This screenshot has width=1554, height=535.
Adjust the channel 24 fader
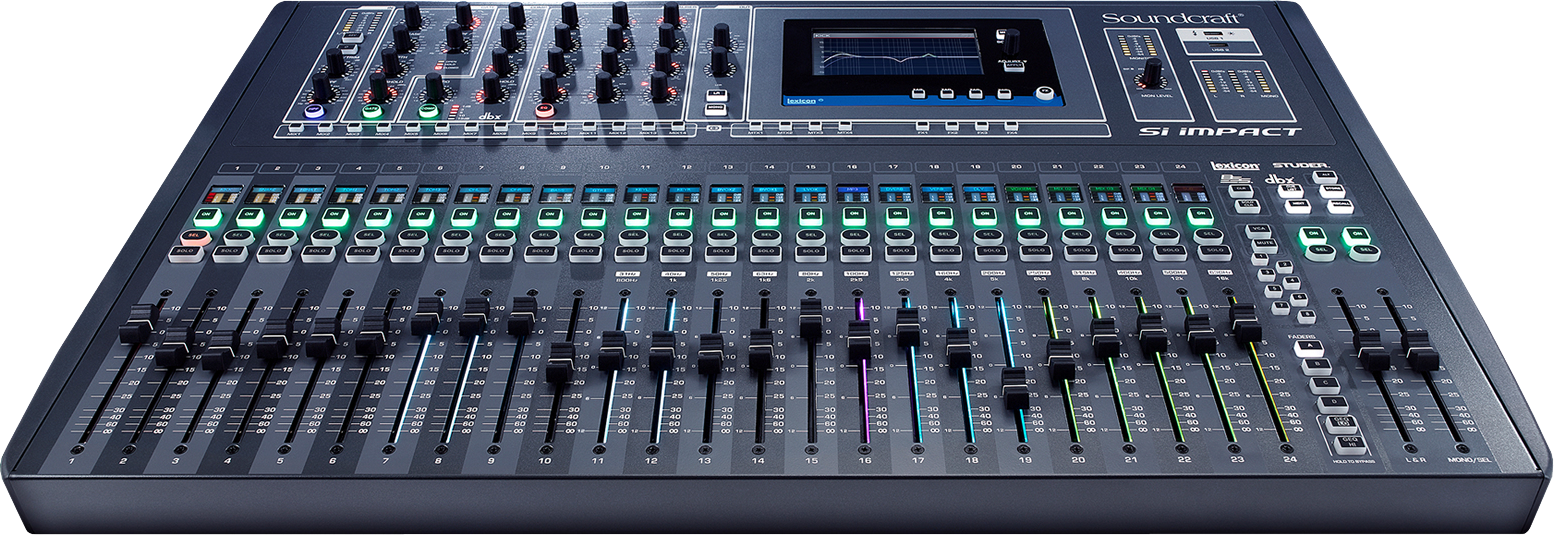coord(1245,326)
